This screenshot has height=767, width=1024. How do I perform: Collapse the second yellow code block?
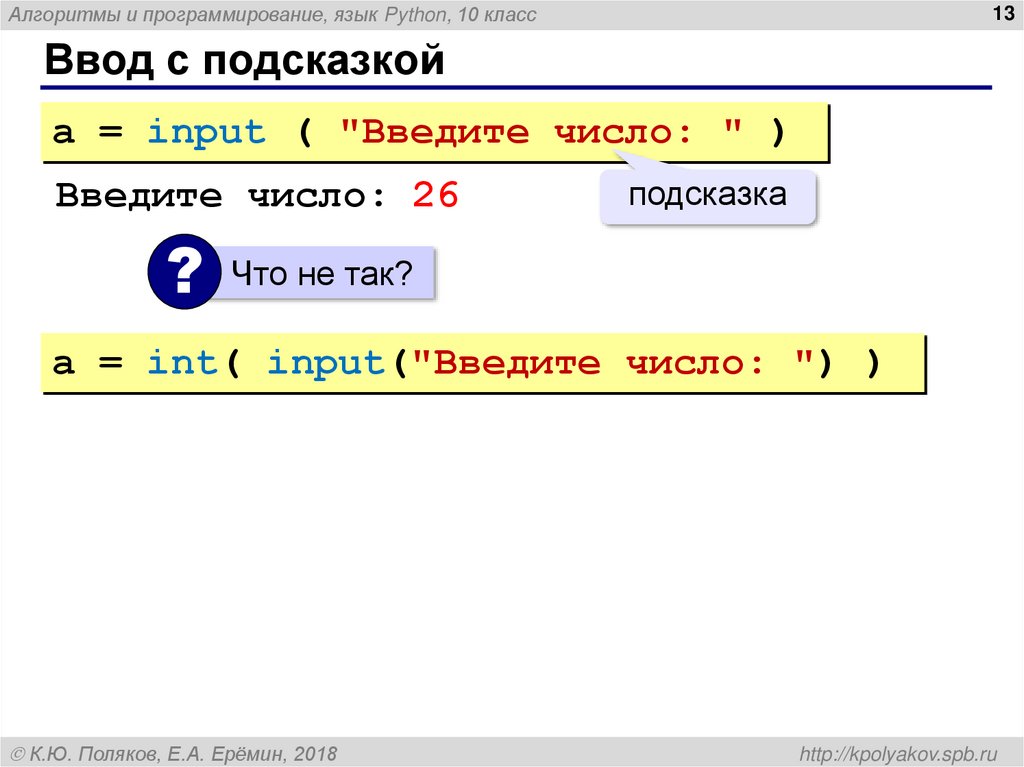point(485,362)
